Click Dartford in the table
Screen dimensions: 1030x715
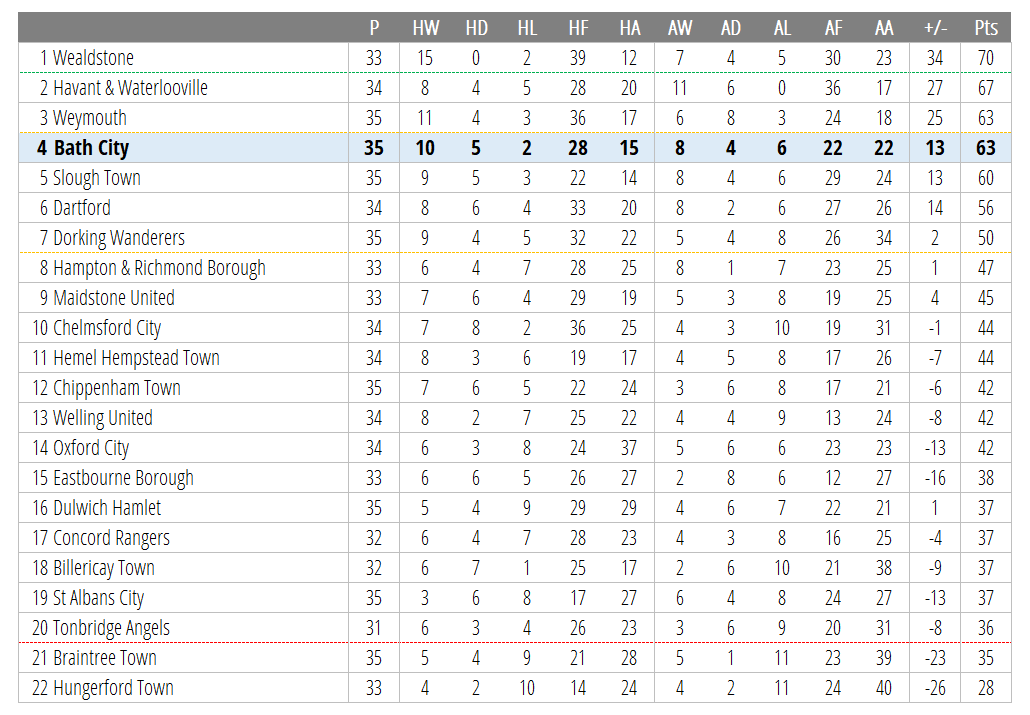(81, 208)
